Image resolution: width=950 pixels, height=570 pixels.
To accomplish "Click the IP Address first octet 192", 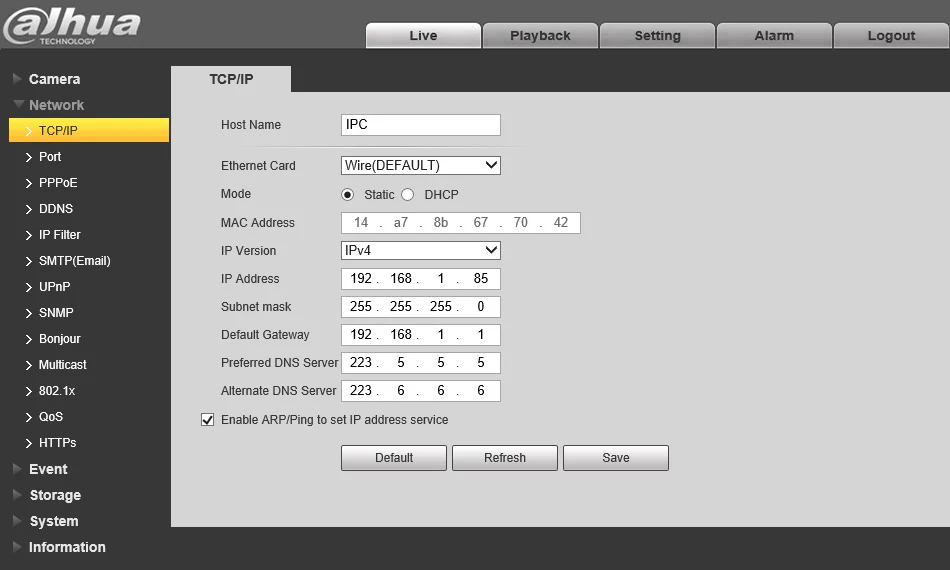I will pyautogui.click(x=360, y=279).
